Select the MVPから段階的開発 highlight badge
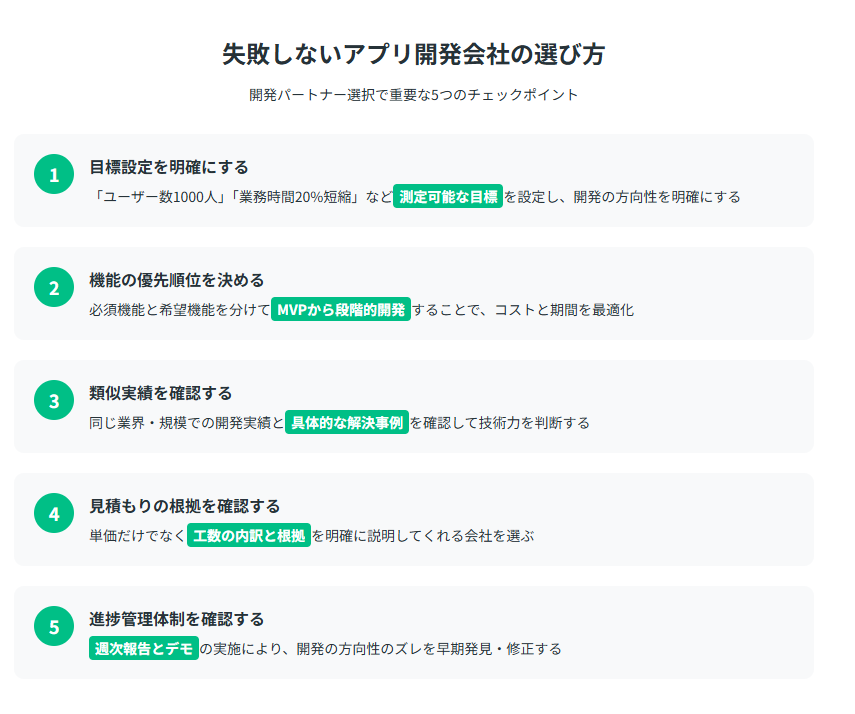Screen dimensions: 855x714 tap(341, 309)
